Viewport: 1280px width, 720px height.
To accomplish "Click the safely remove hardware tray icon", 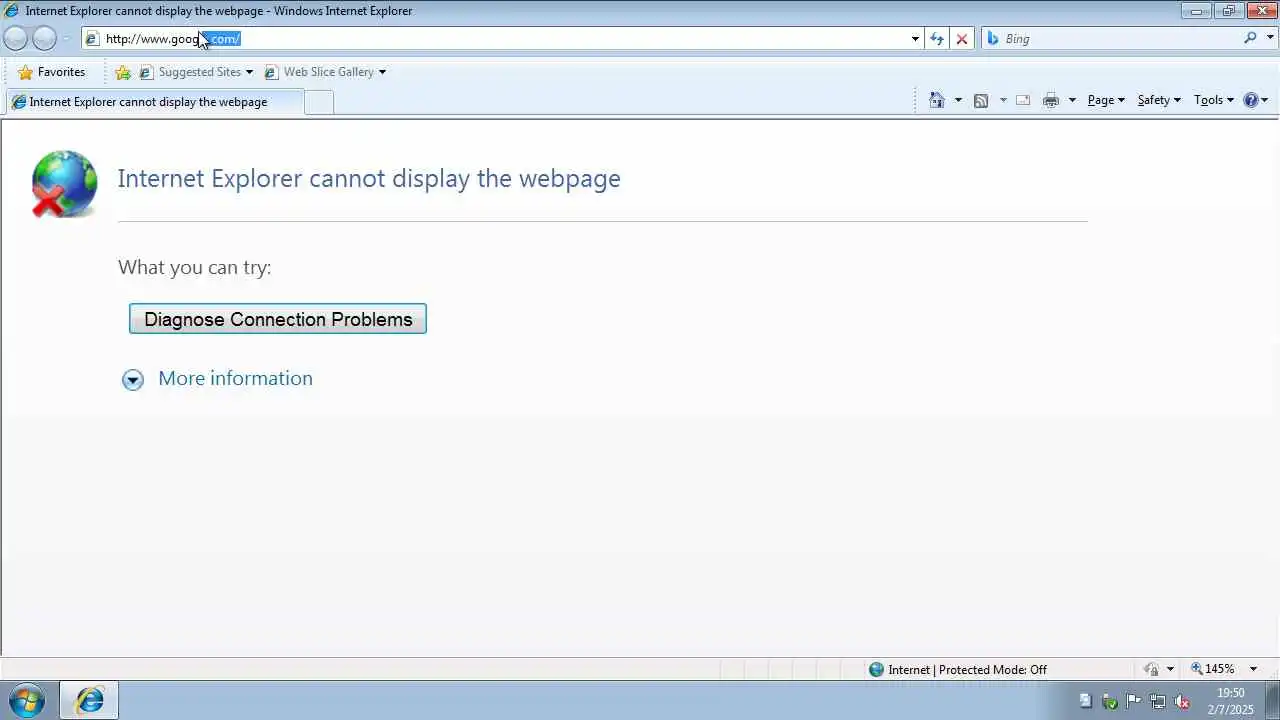I will tap(1109, 701).
